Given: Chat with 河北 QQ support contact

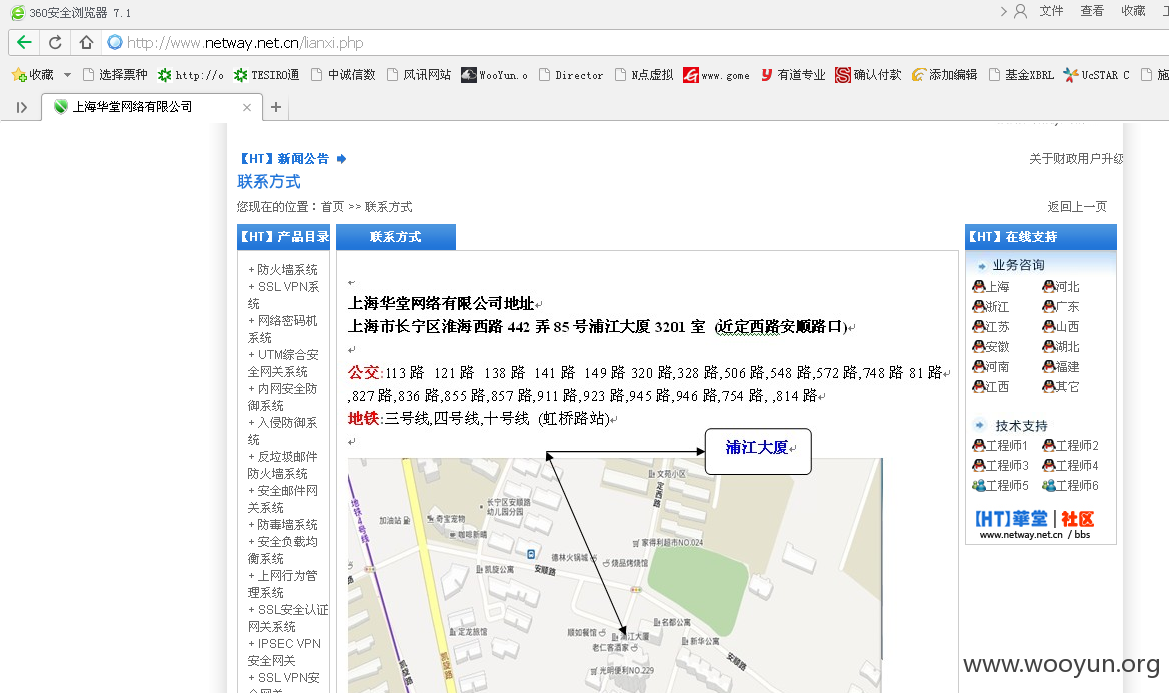Looking at the screenshot, I should (1061, 287).
